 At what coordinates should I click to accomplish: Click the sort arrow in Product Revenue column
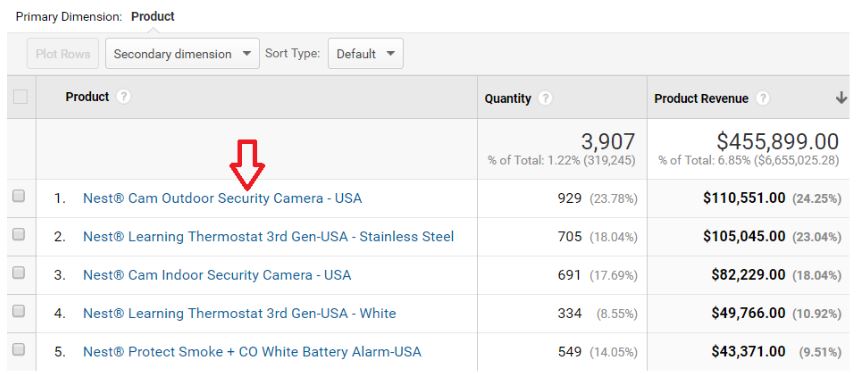click(x=841, y=99)
